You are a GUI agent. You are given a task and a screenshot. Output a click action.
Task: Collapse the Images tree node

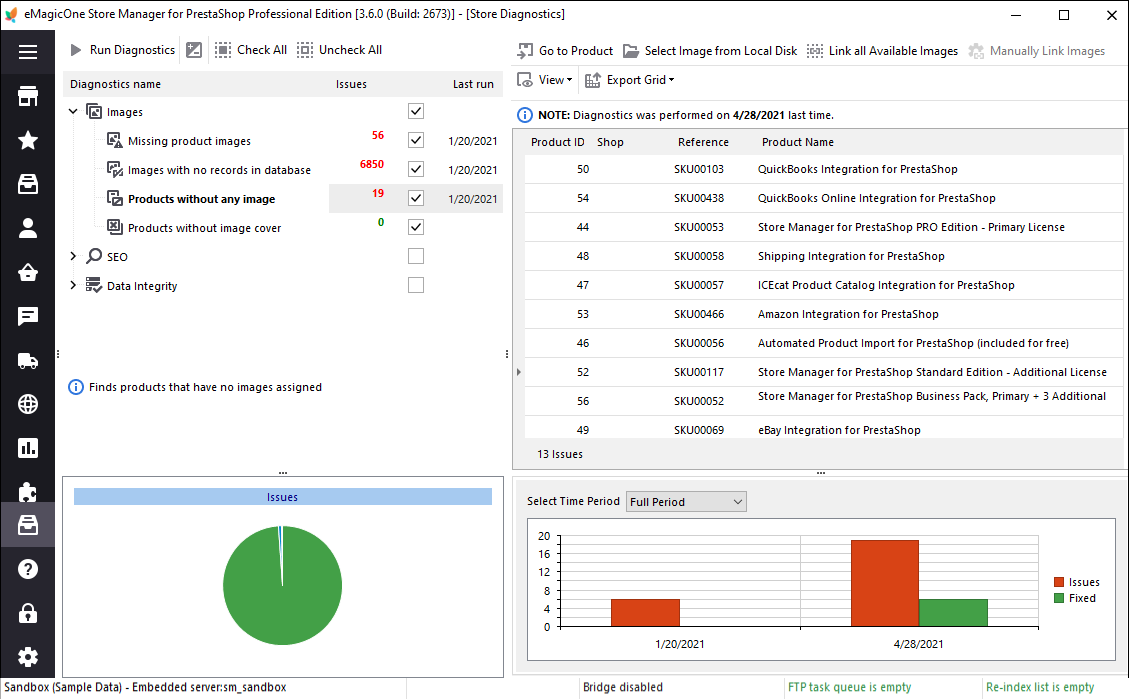[x=73, y=112]
